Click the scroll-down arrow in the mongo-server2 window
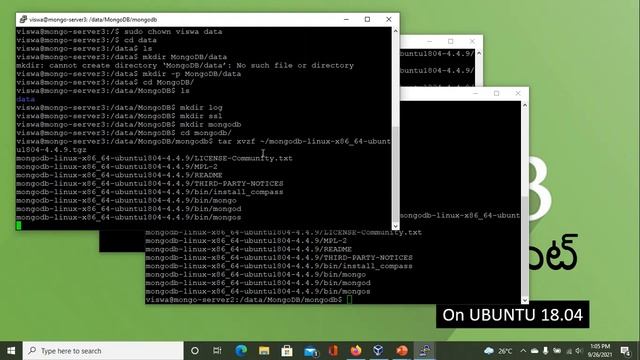 [x=525, y=300]
